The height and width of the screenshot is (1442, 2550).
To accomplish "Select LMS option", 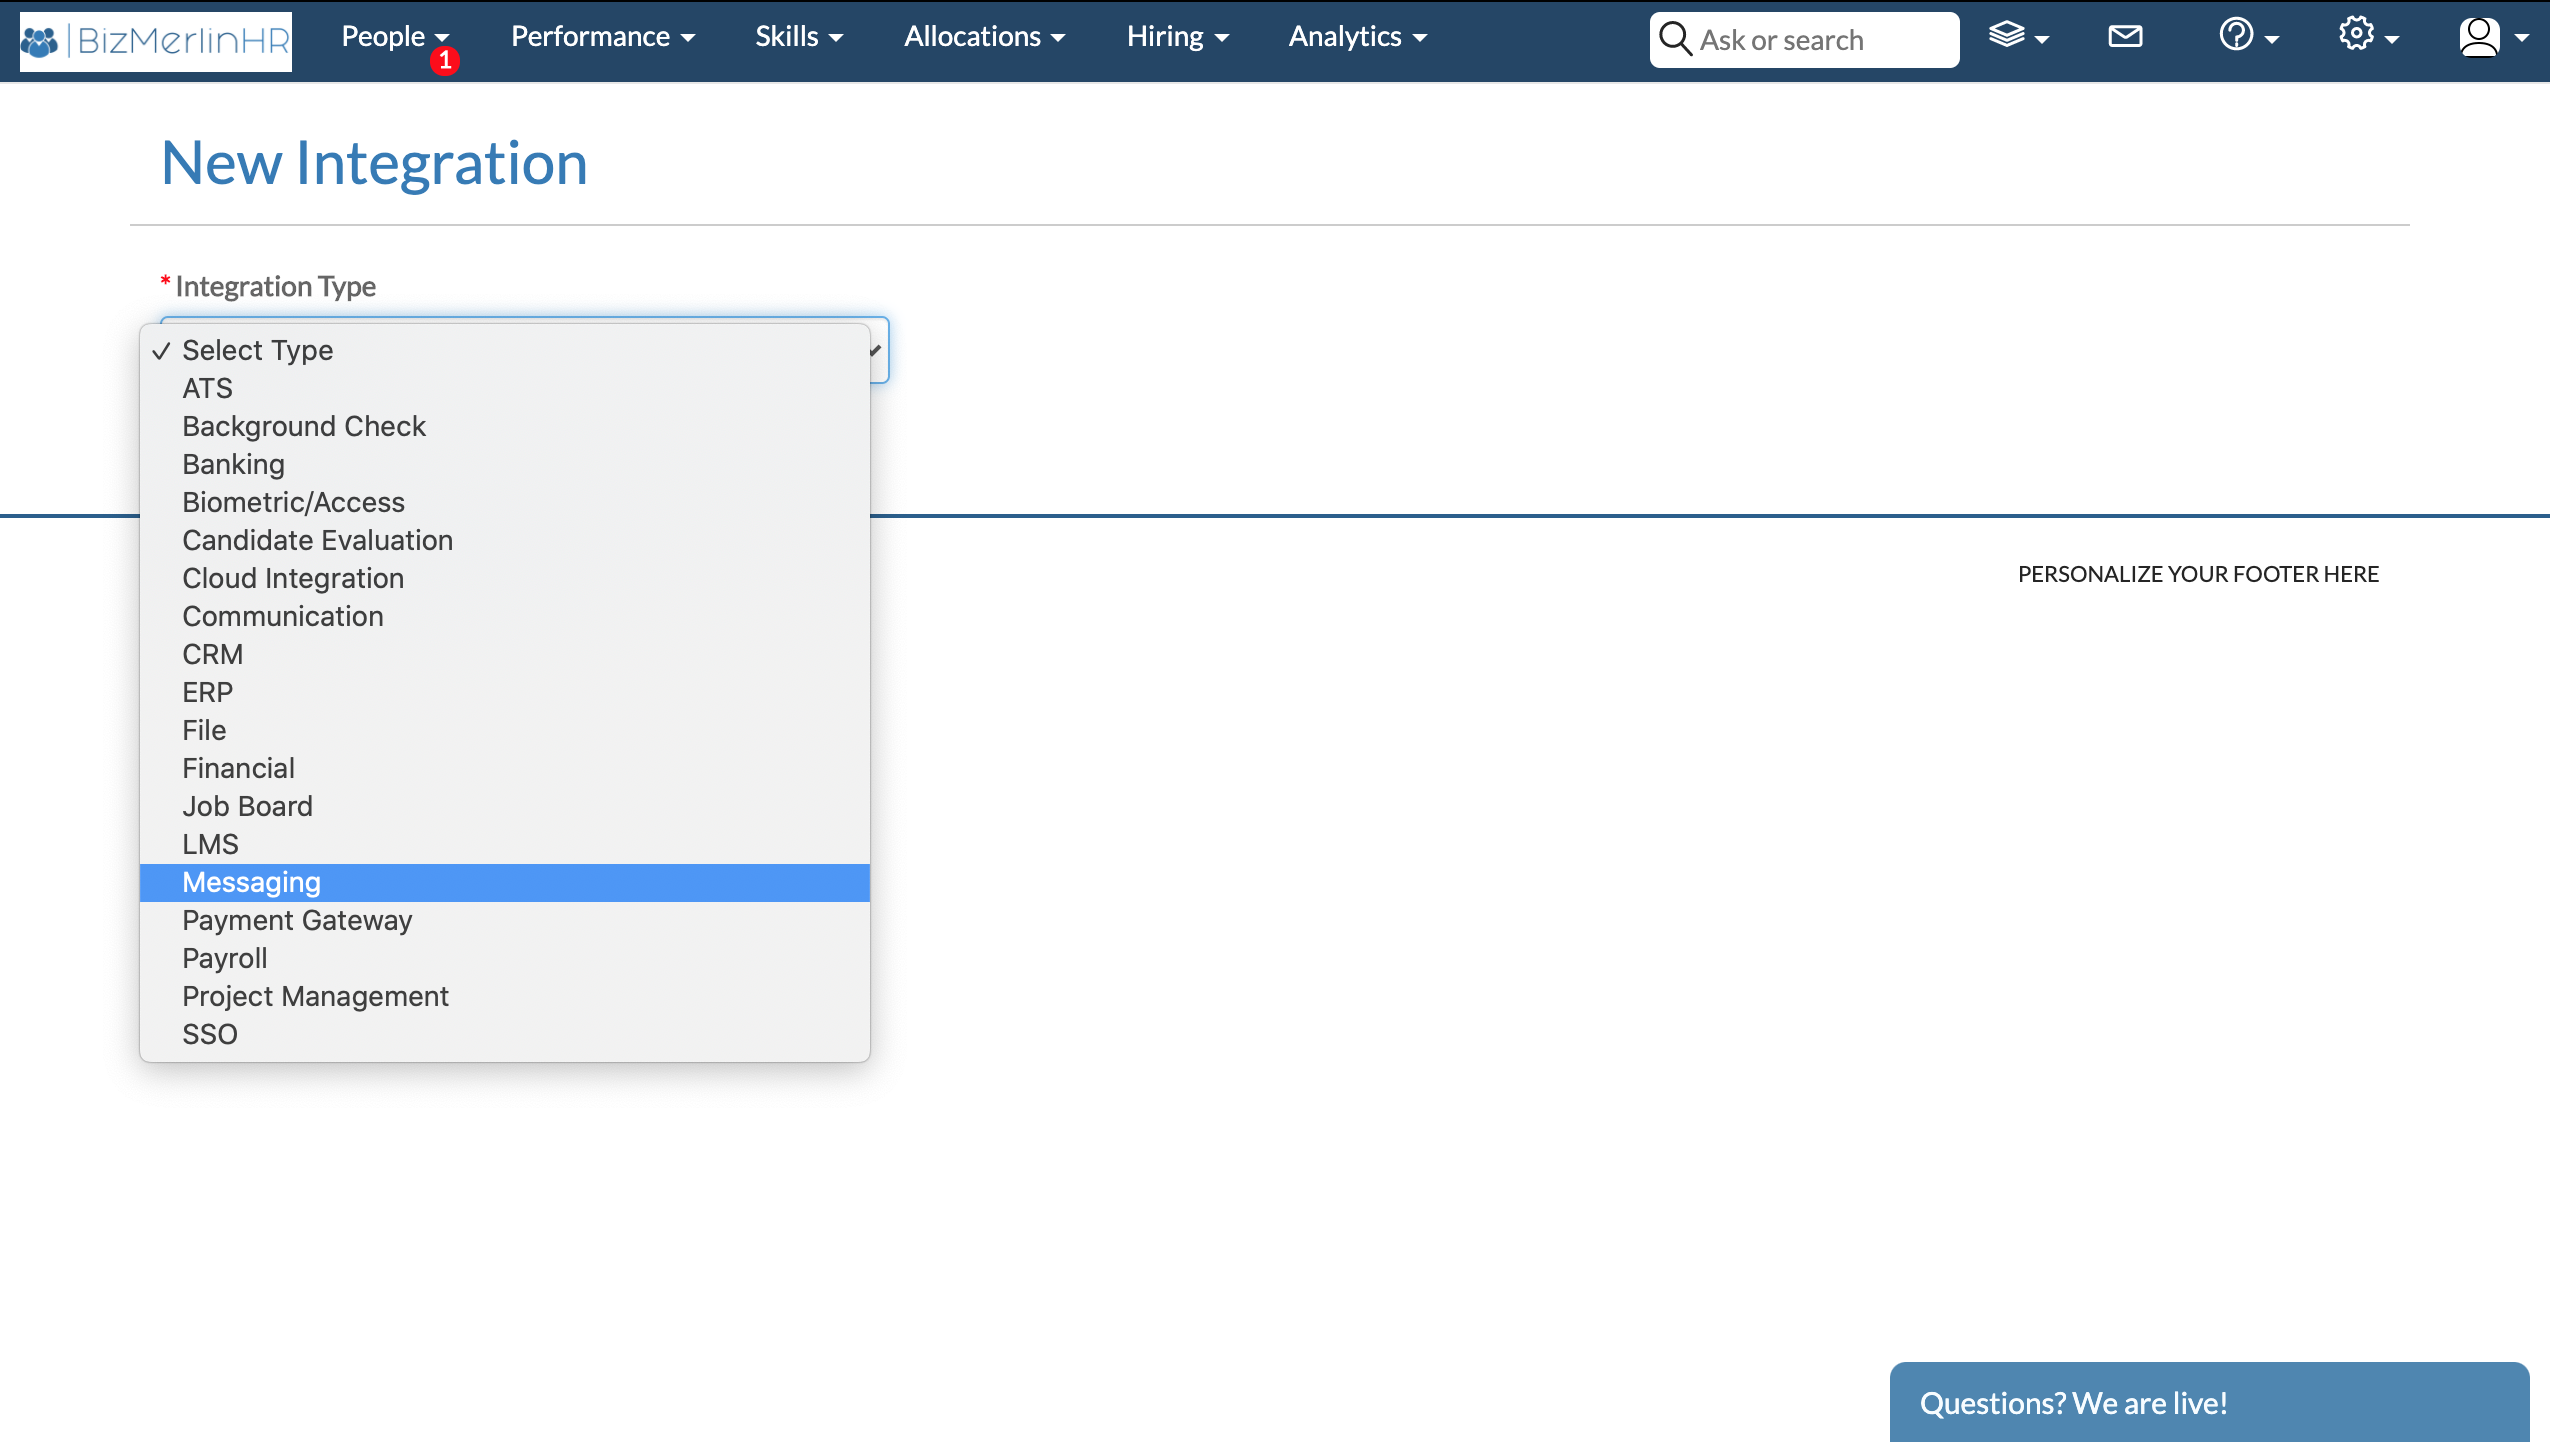I will coord(505,844).
